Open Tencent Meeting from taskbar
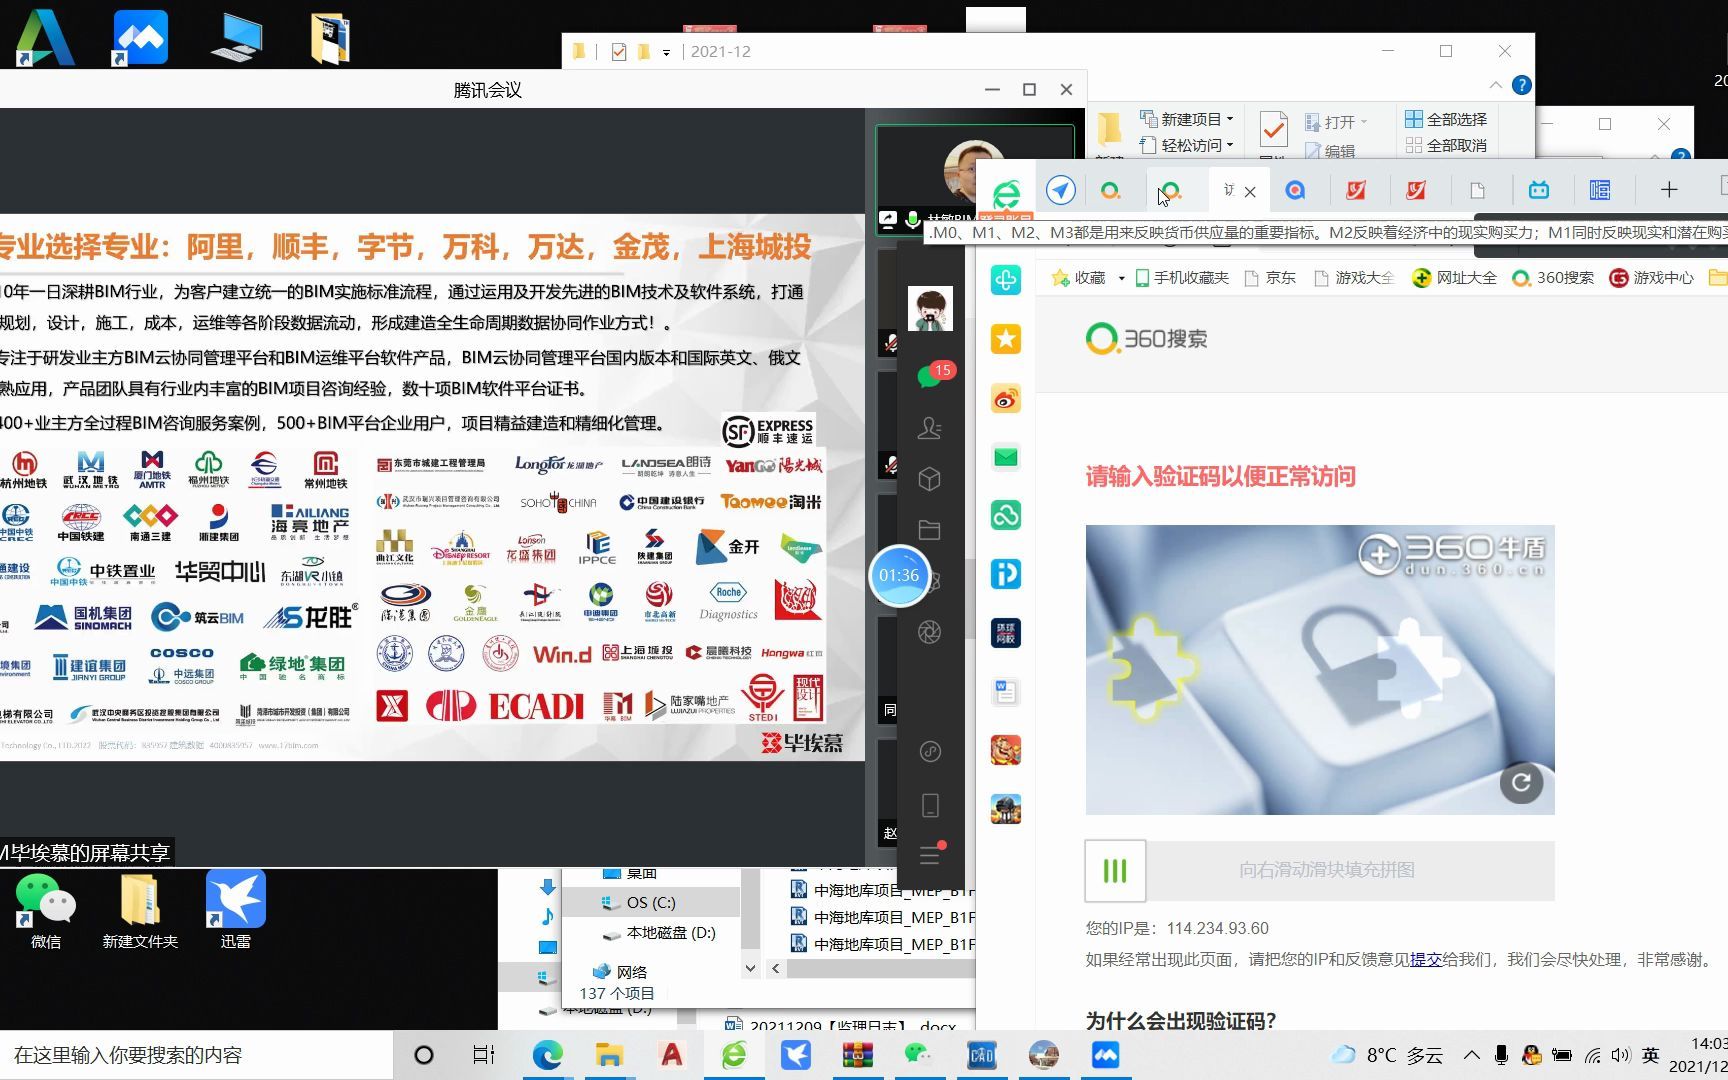The height and width of the screenshot is (1080, 1728). pyautogui.click(x=1105, y=1055)
